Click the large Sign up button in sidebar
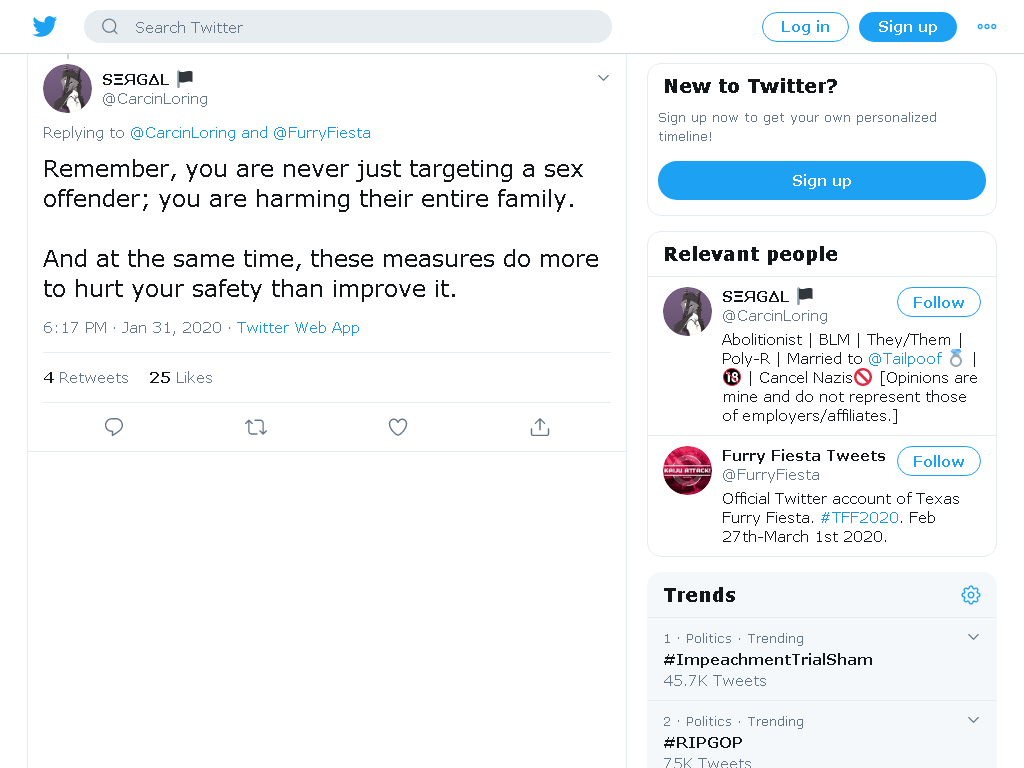The height and width of the screenshot is (768, 1024). coord(822,181)
